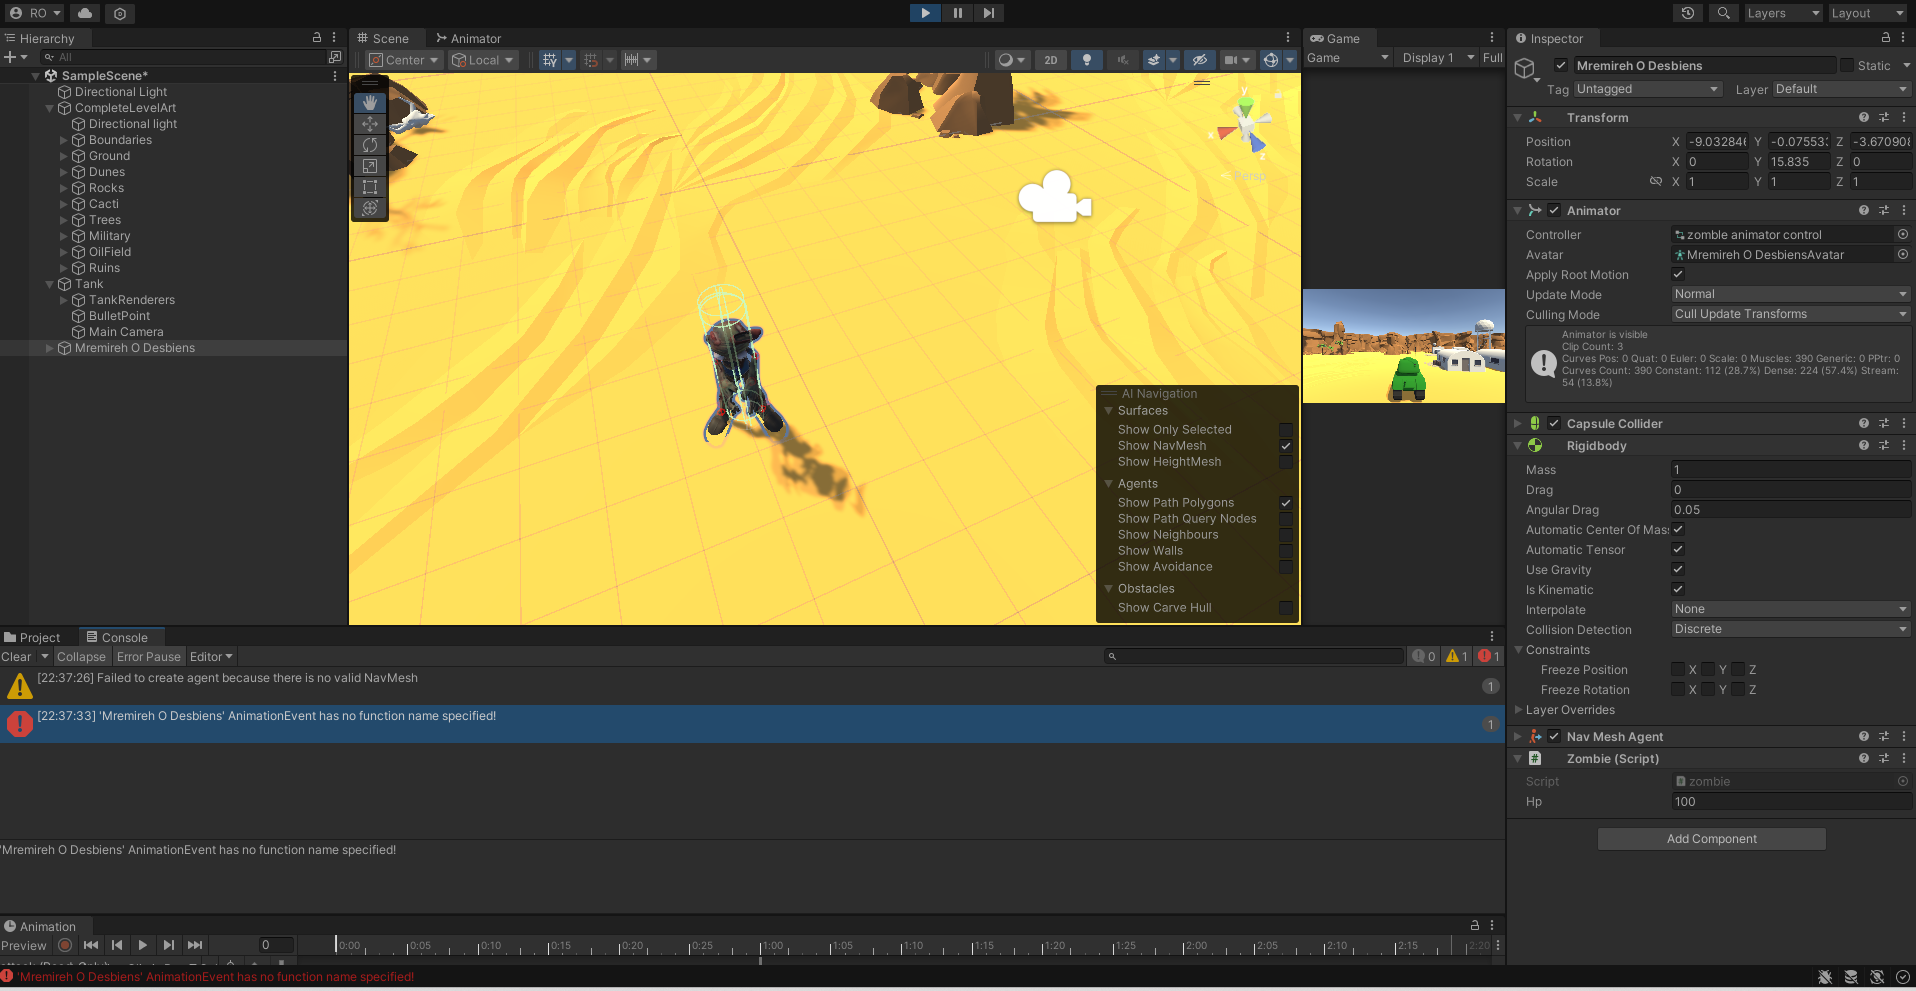This screenshot has width=1916, height=991.
Task: Select the Rect tool in Scene
Action: (x=370, y=187)
